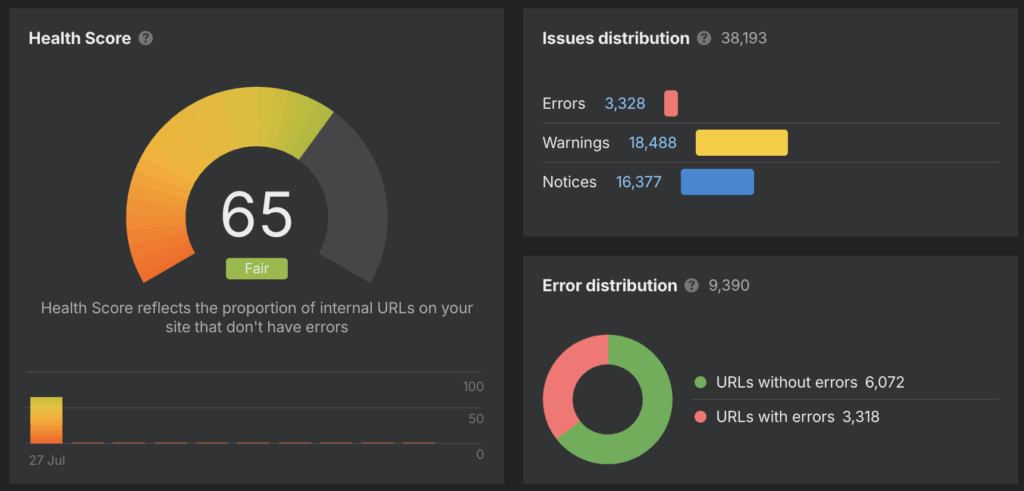
Task: Click the blue Notices distribution bar
Action: point(717,182)
